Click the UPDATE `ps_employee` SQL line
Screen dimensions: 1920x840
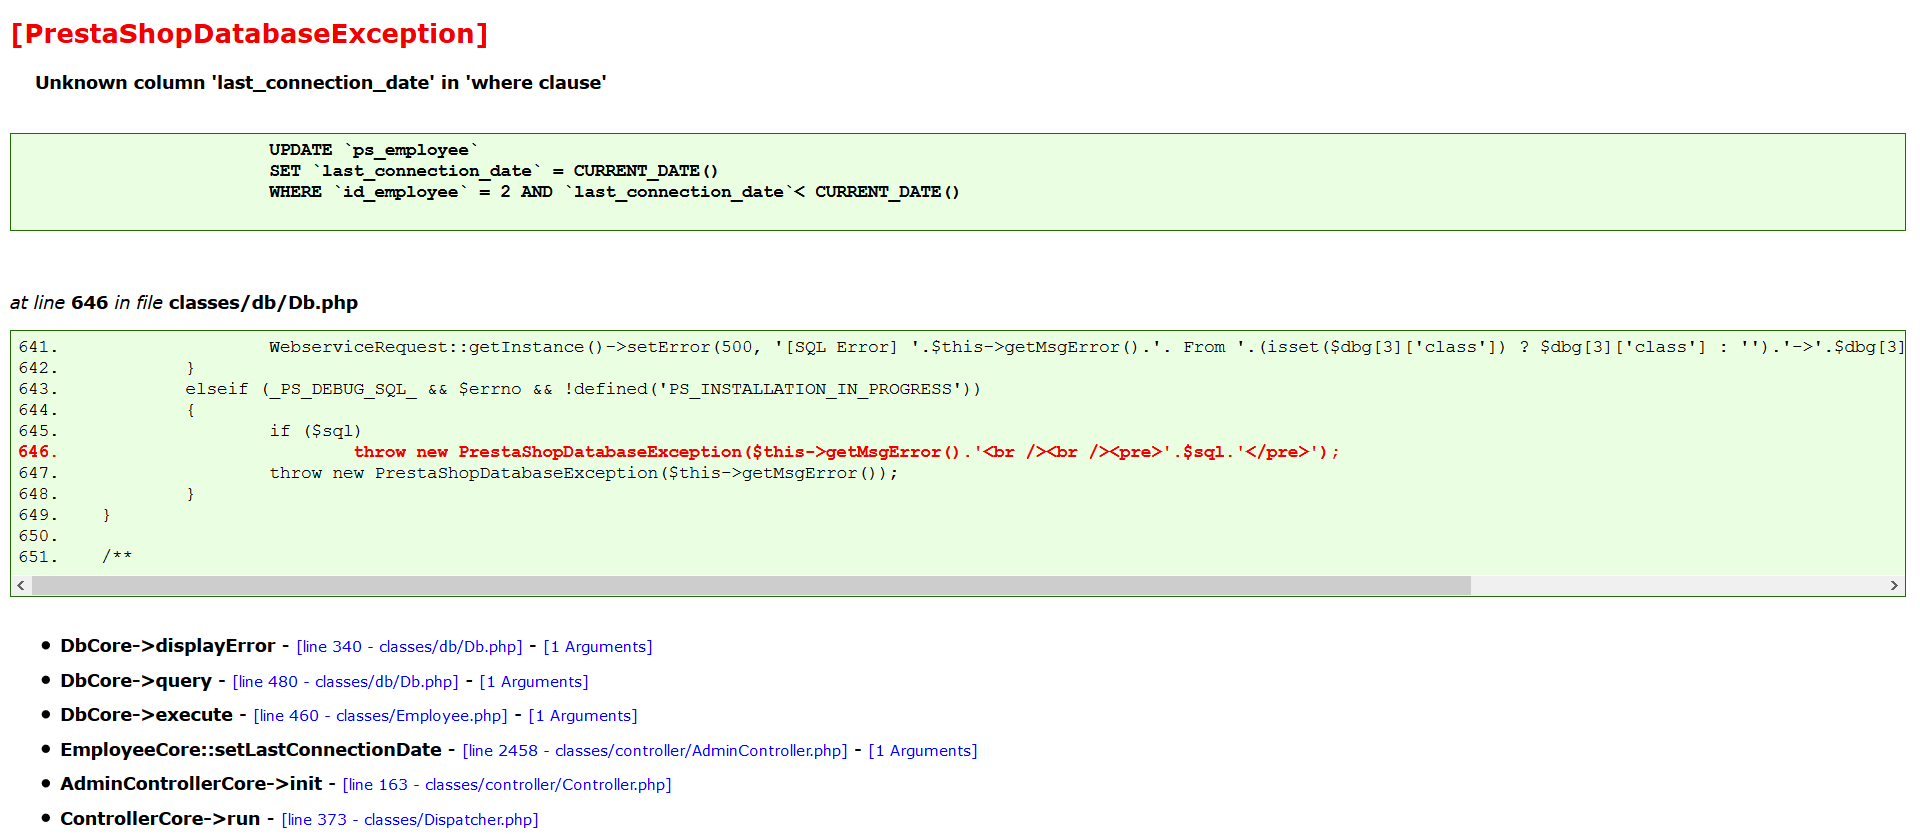point(374,150)
